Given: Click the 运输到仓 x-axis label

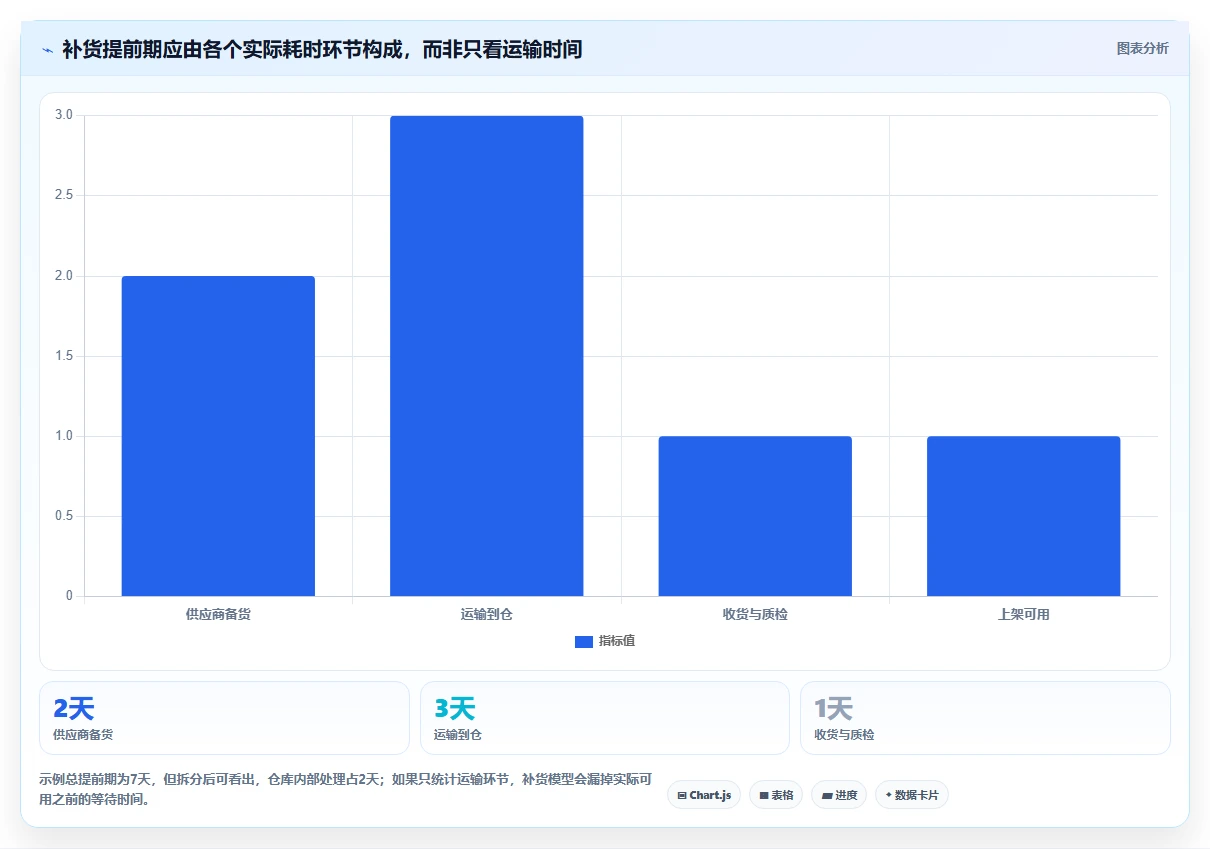Looking at the screenshot, I should point(486,614).
